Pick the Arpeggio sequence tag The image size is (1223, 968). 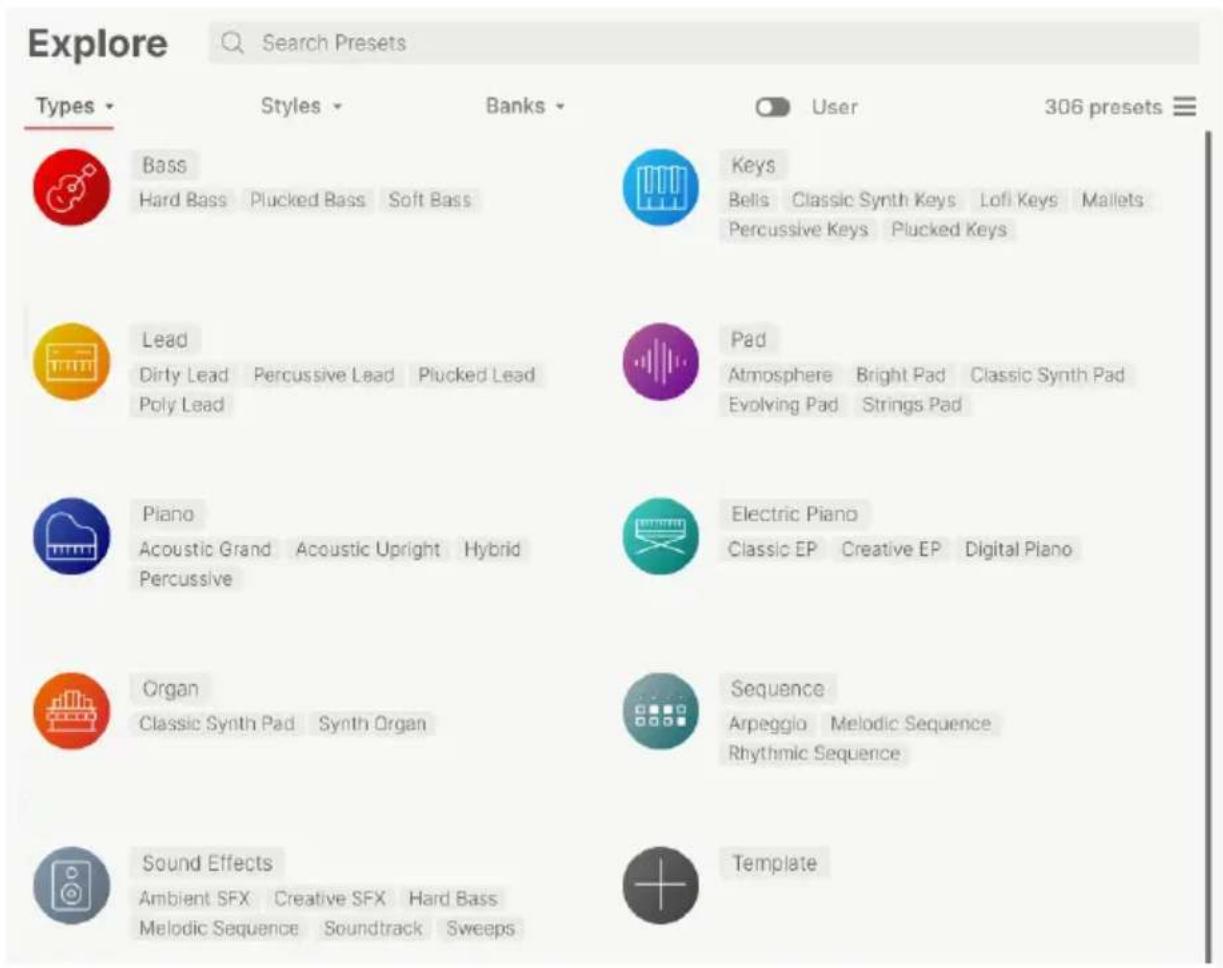click(767, 724)
